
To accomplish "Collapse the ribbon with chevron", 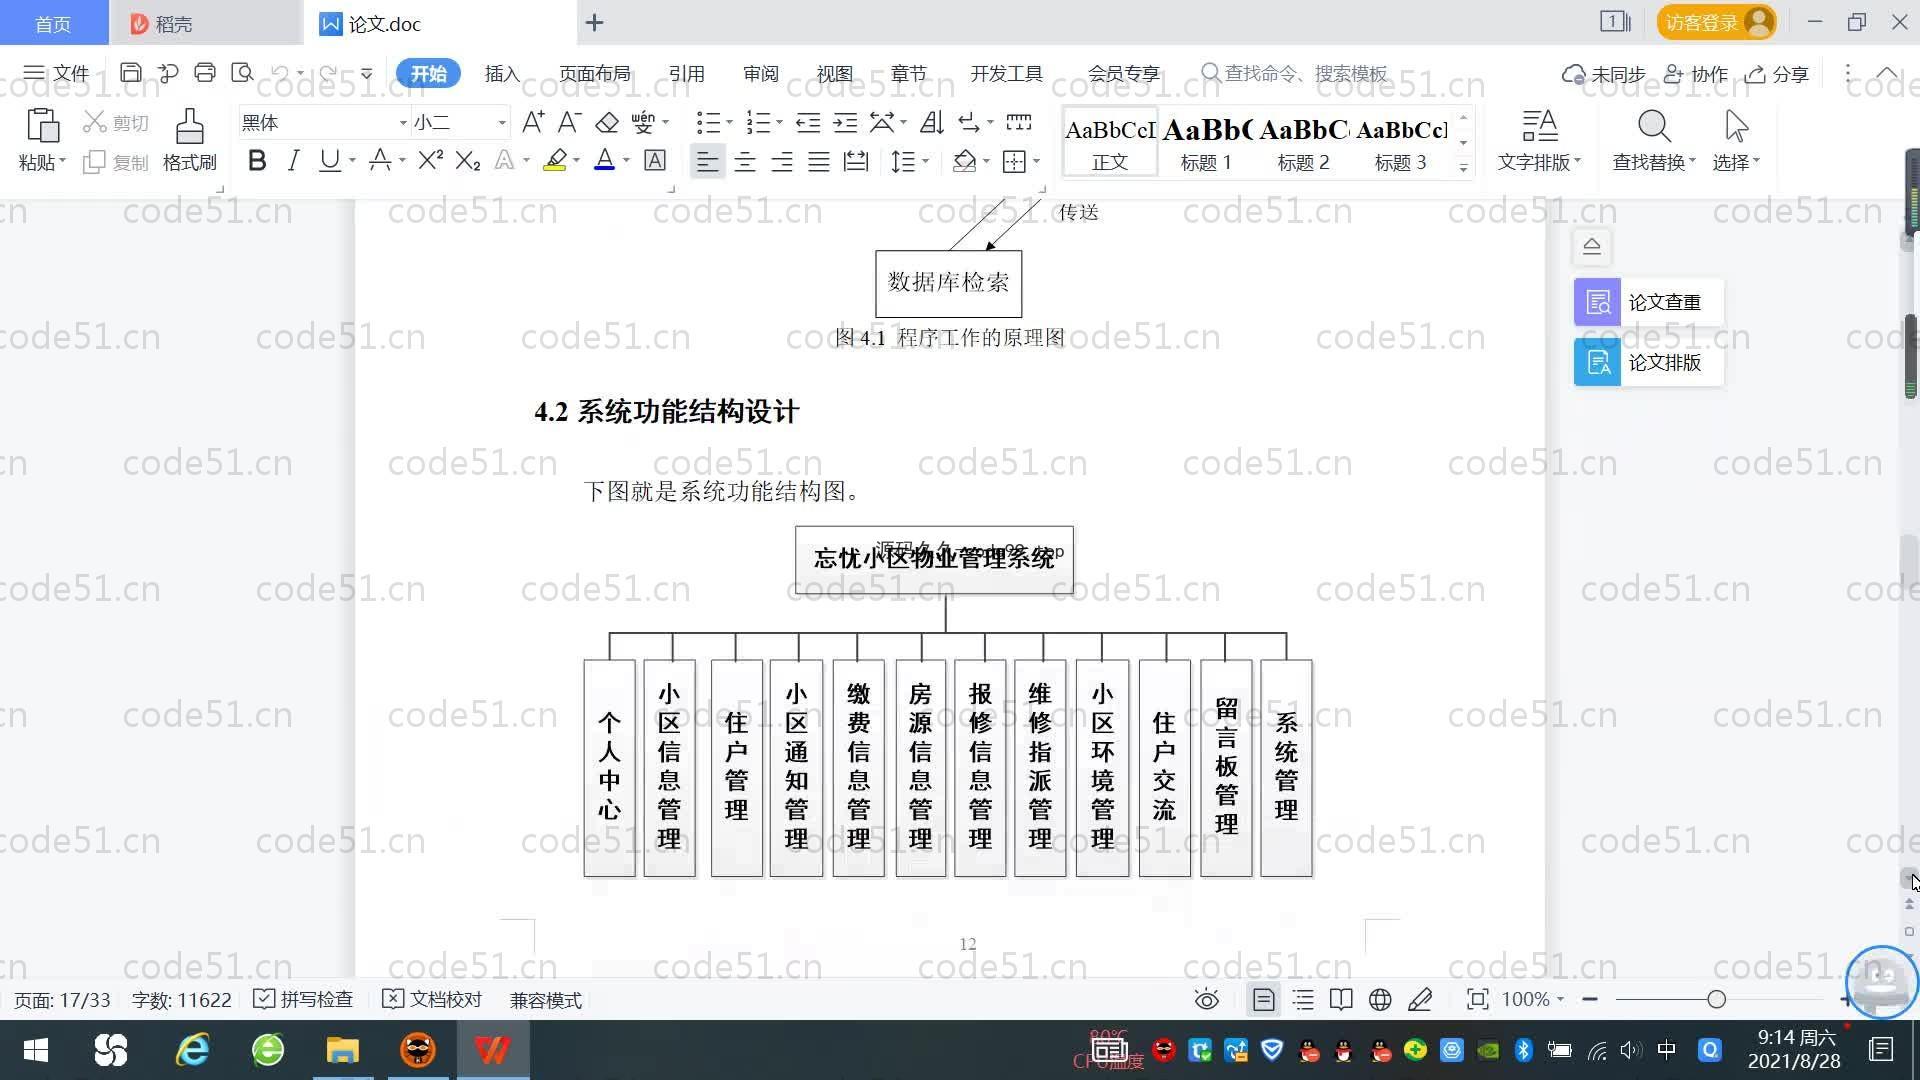I will point(1887,73).
